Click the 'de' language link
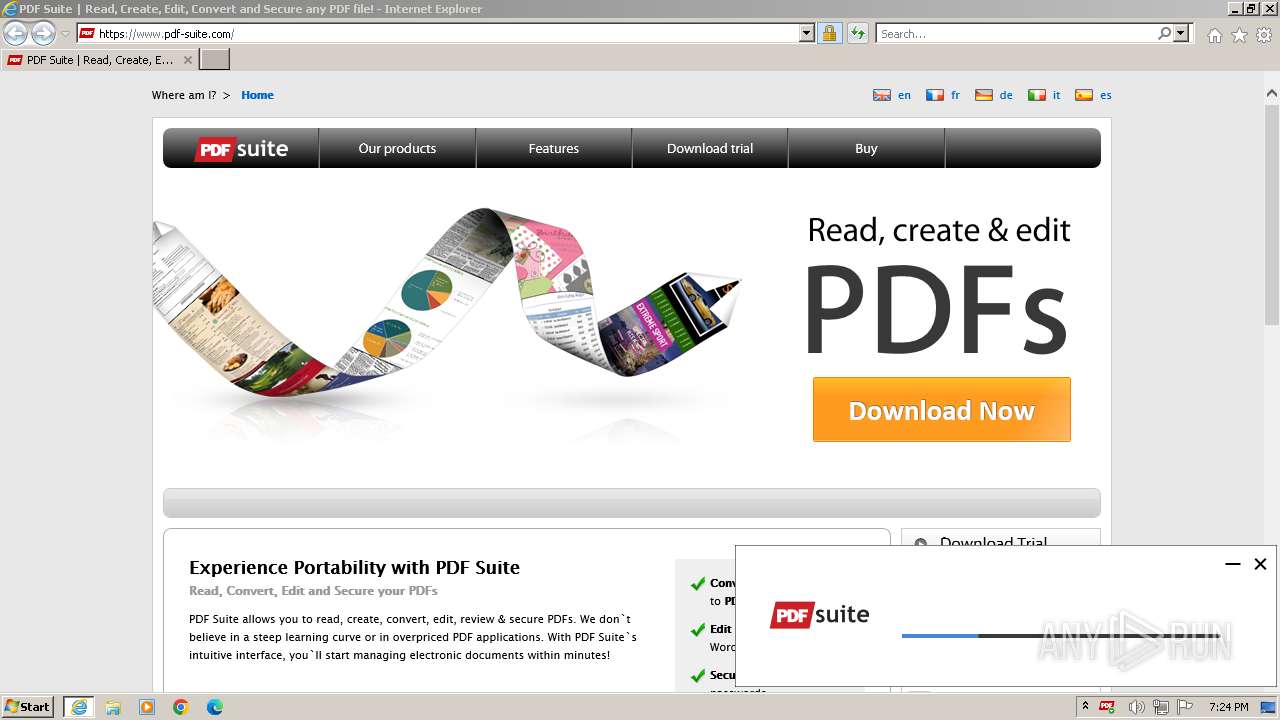1280x720 pixels. [1006, 95]
